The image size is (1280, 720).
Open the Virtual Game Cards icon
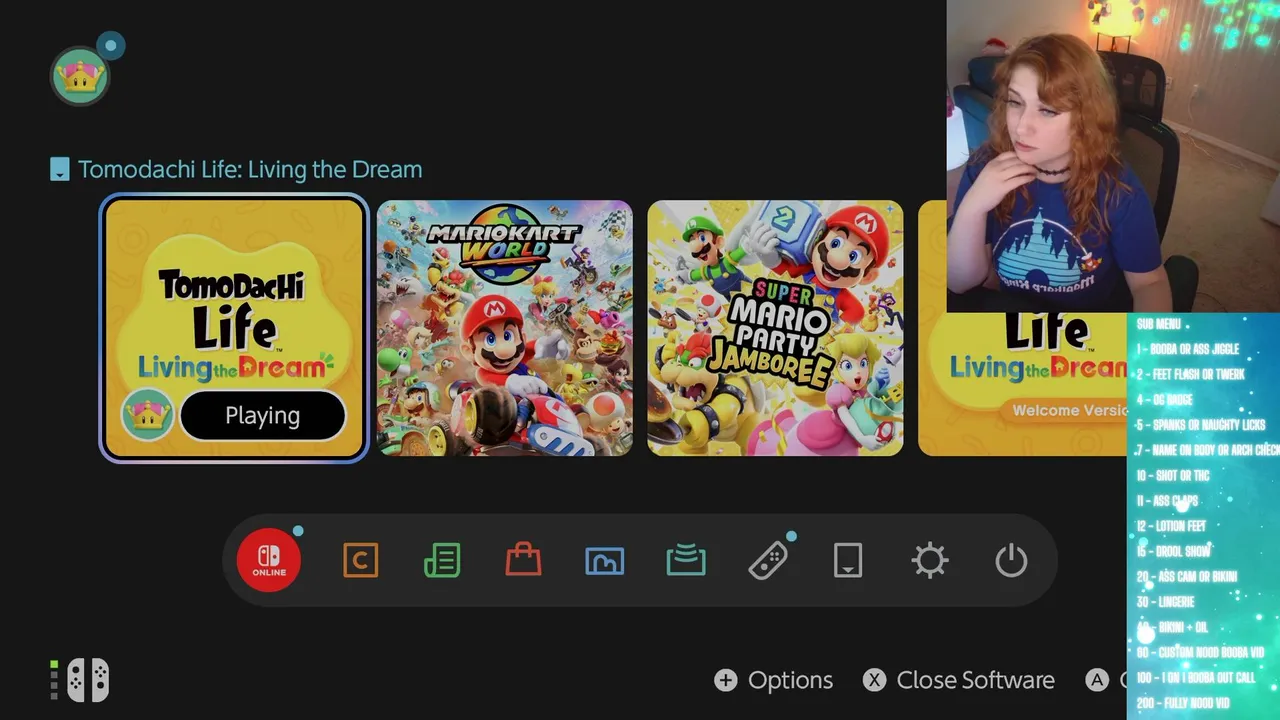click(848, 560)
